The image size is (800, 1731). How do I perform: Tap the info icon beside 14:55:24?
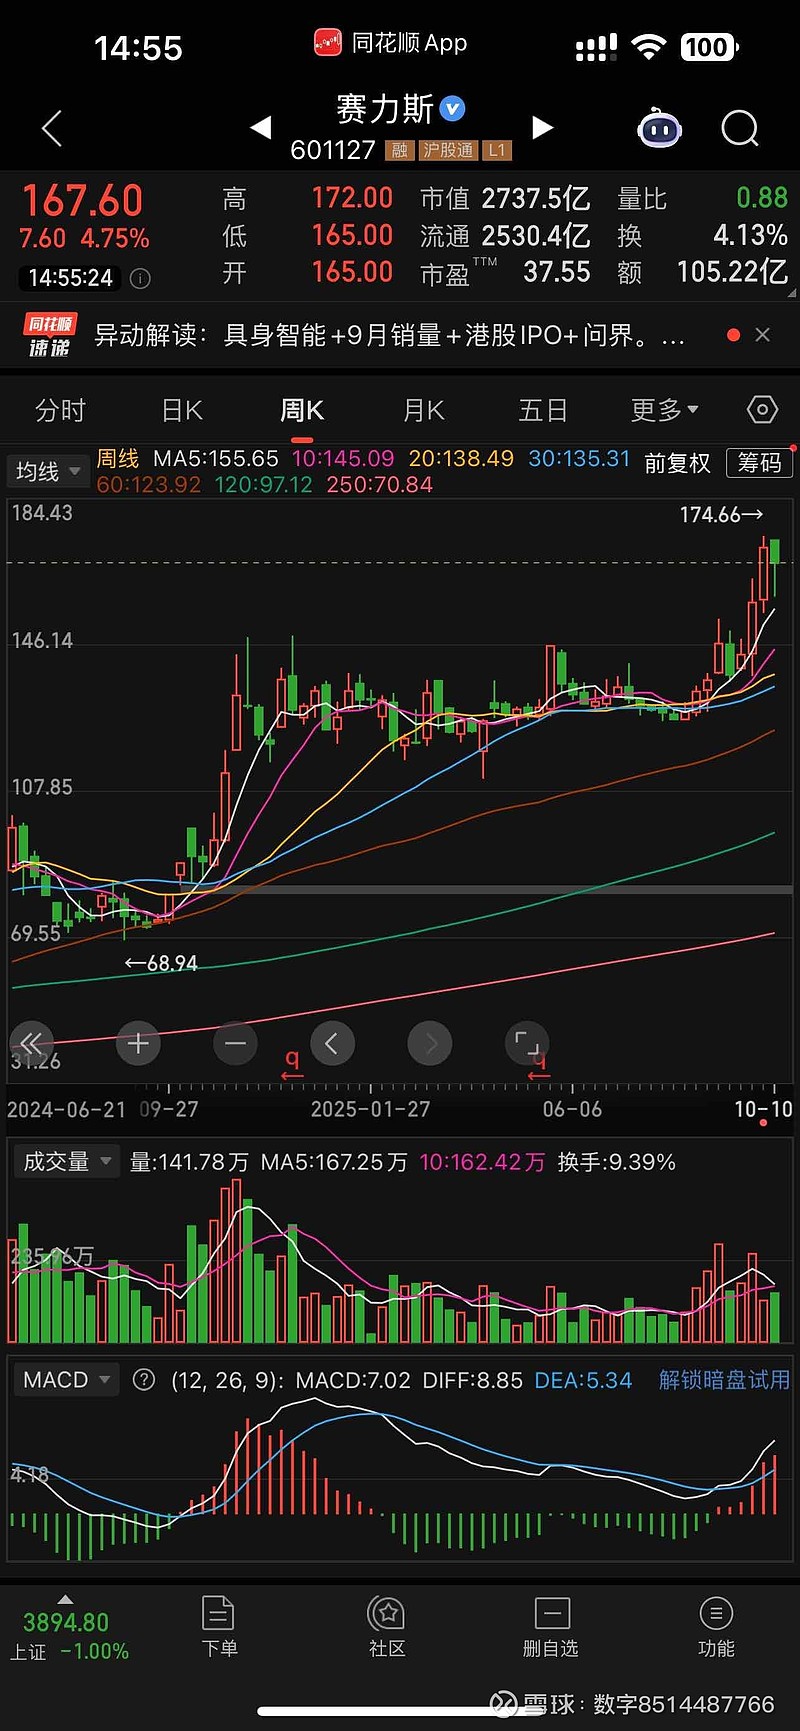pos(141,278)
